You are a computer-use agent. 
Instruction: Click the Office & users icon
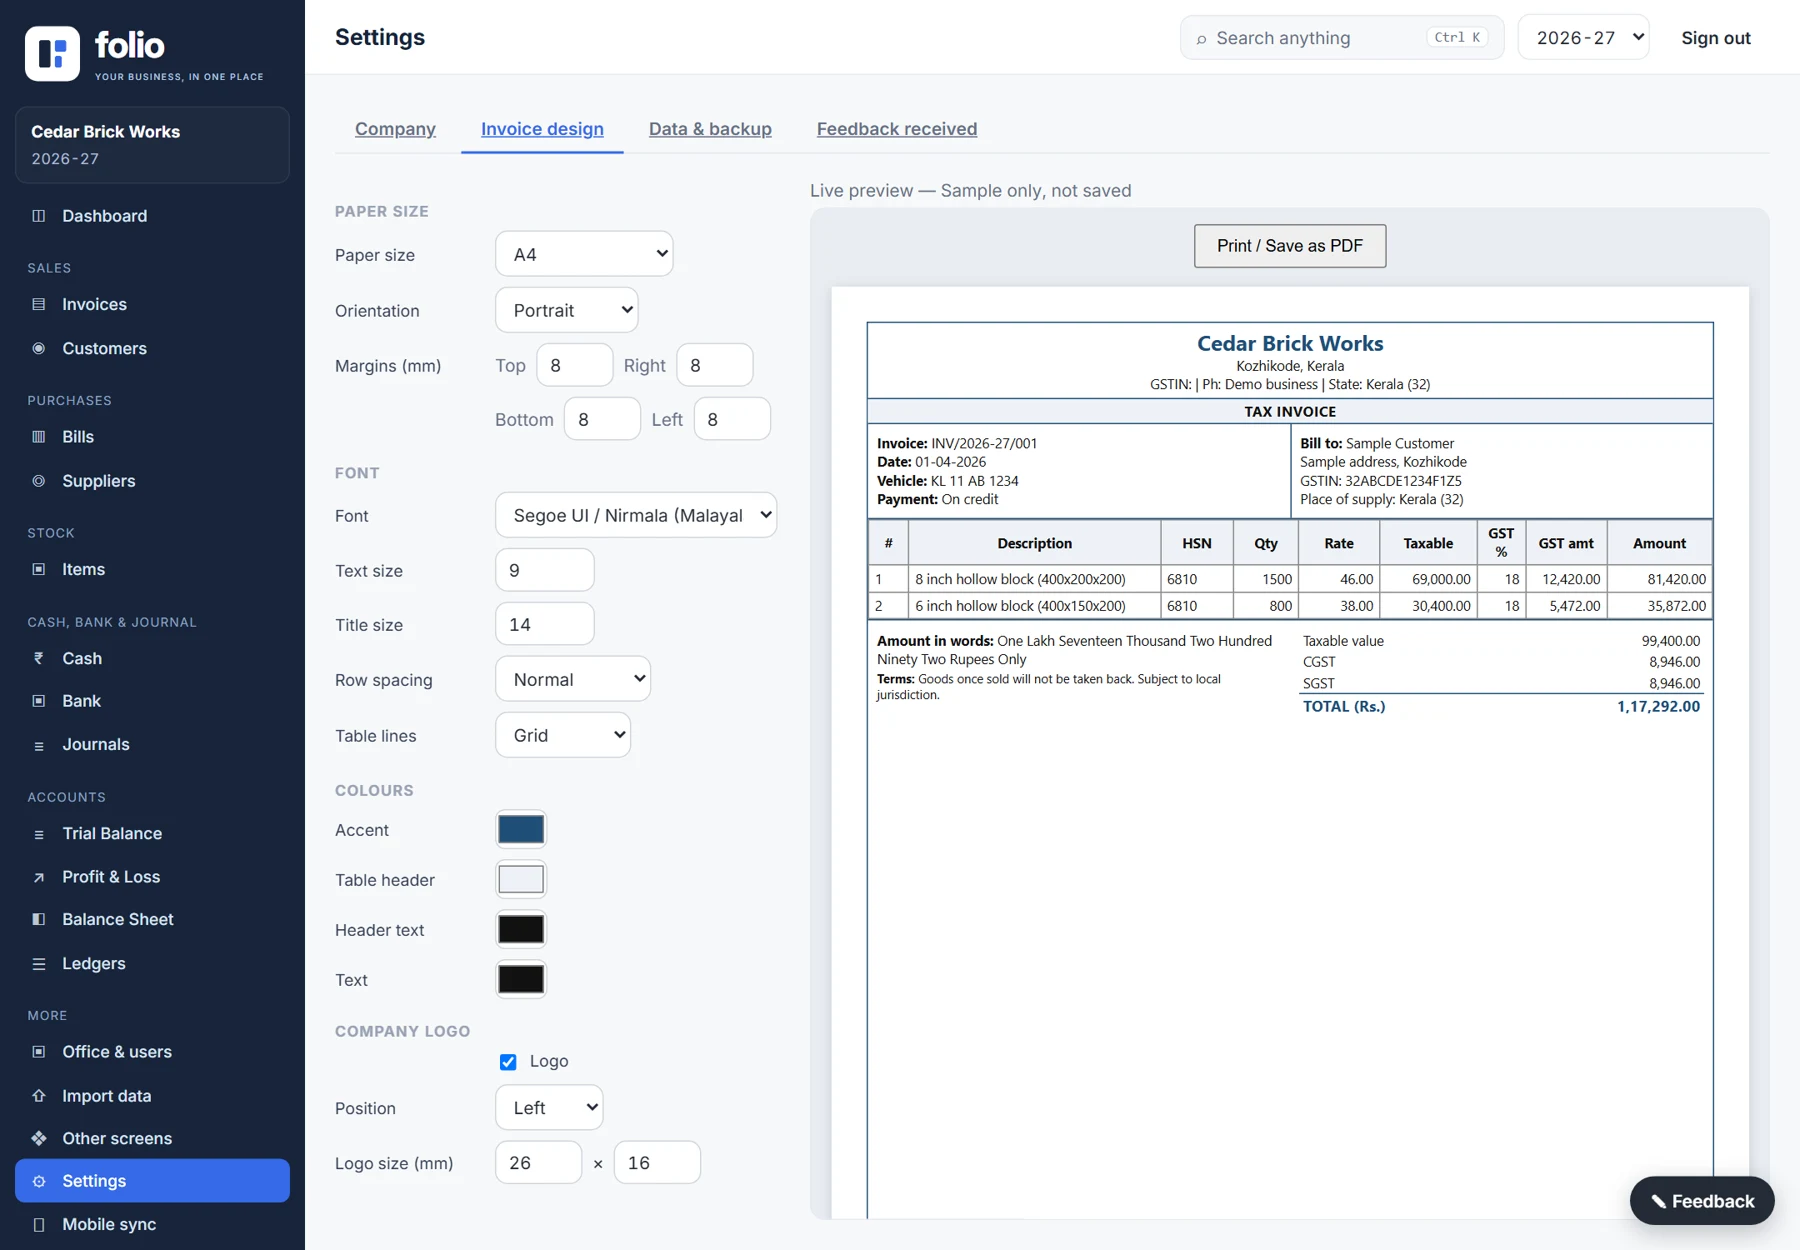pyautogui.click(x=39, y=1052)
